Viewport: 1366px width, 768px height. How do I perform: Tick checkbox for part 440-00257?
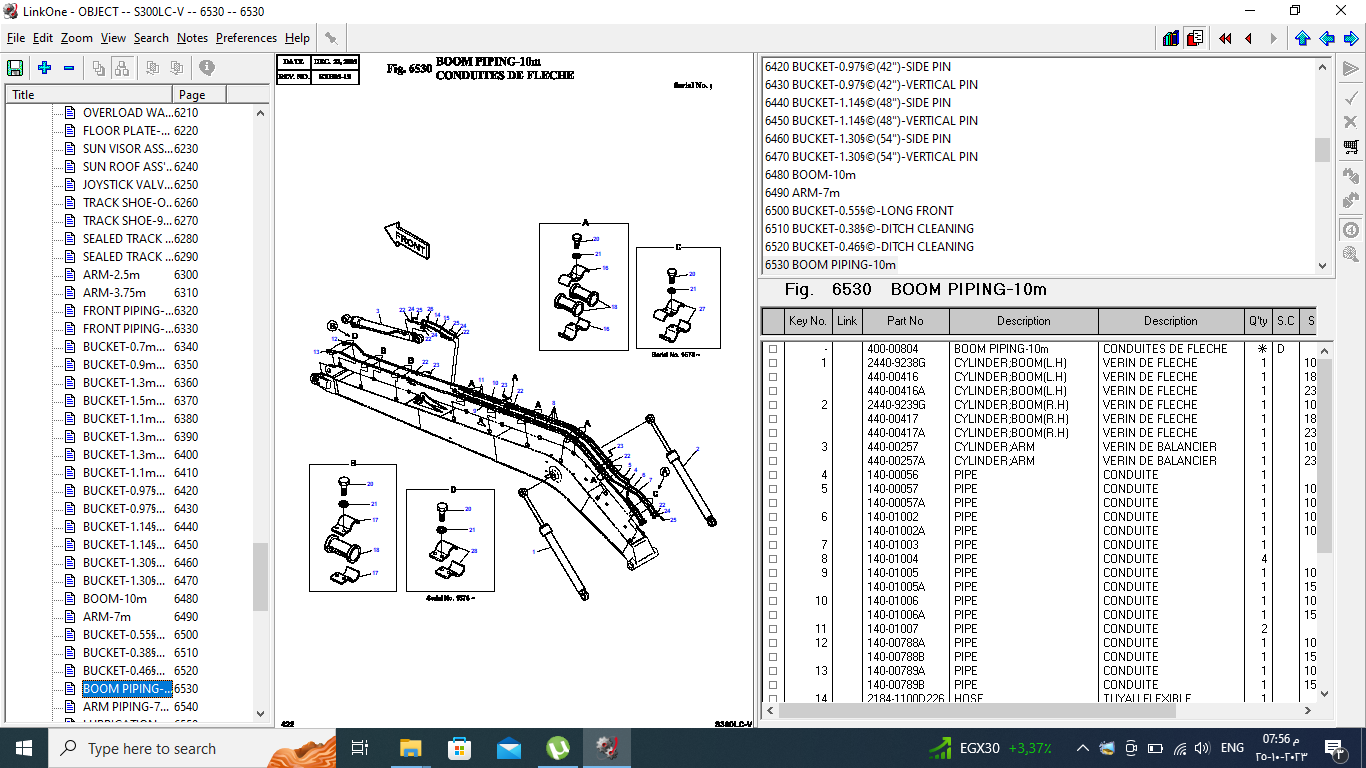[772, 447]
